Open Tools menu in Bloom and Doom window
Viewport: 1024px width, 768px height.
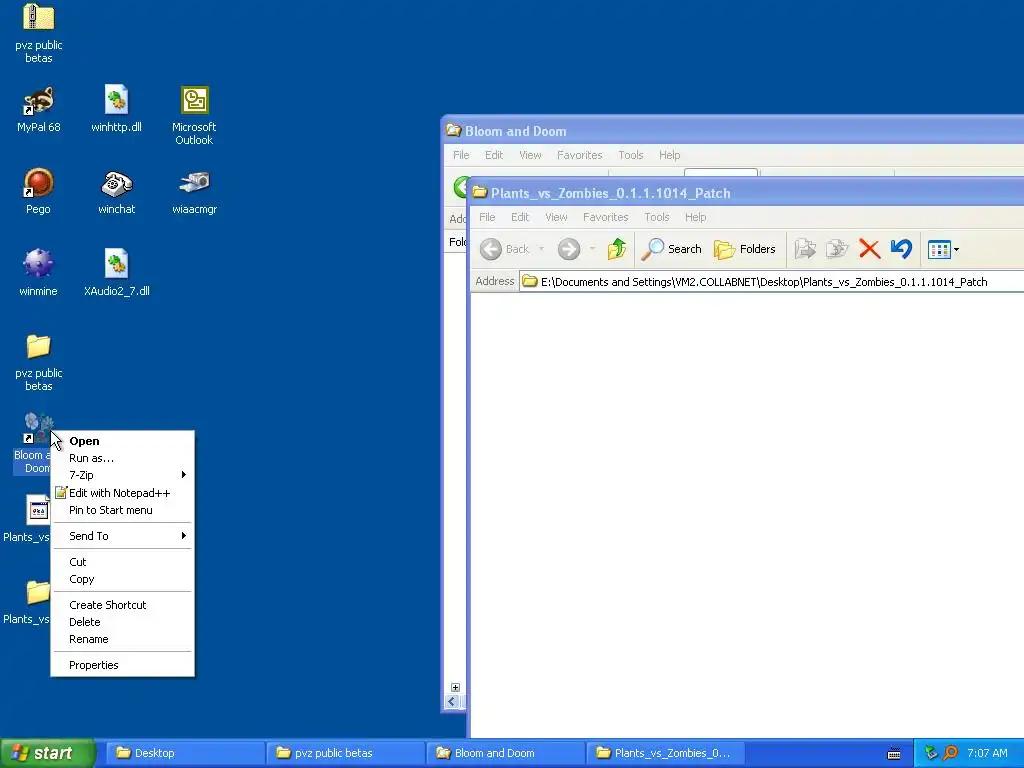pyautogui.click(x=631, y=155)
